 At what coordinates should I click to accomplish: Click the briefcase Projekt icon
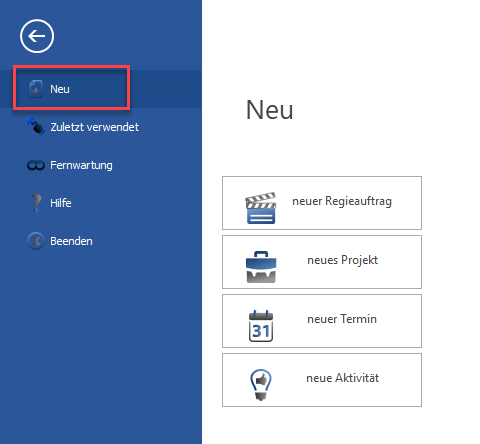261,267
